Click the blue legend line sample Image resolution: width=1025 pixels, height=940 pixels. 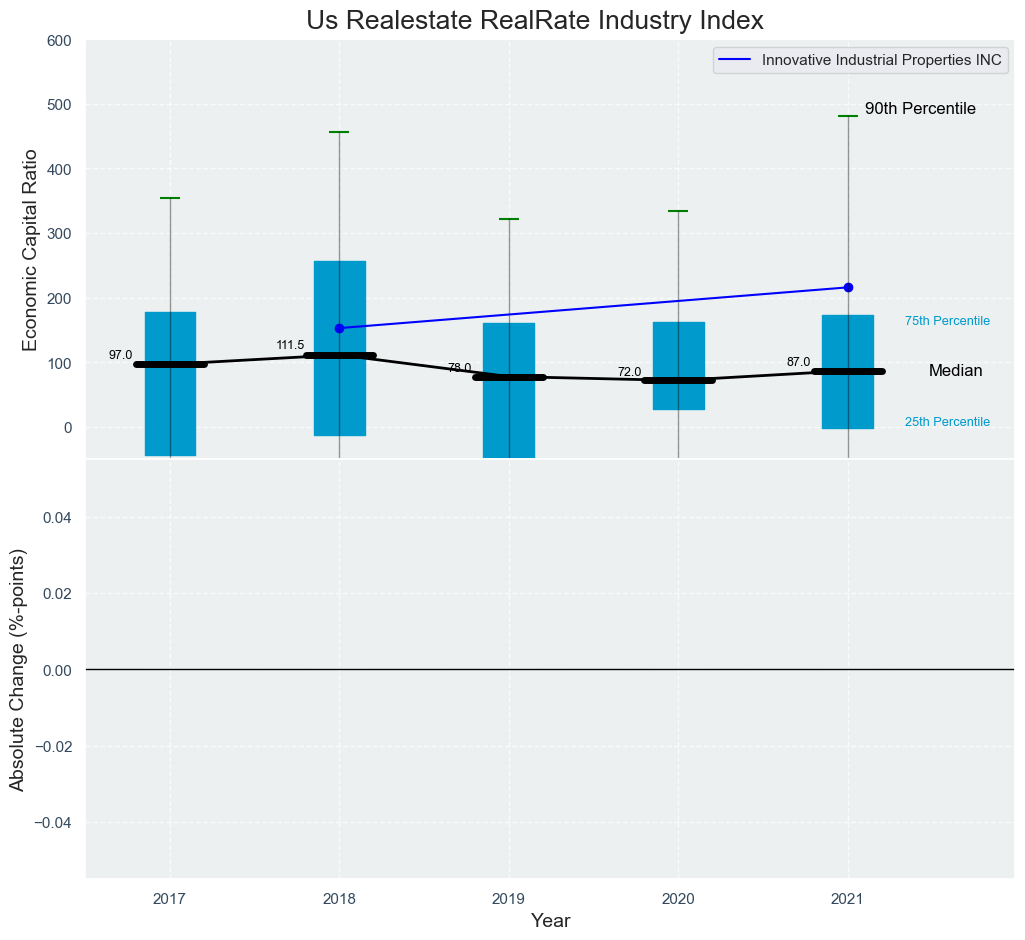click(x=737, y=60)
